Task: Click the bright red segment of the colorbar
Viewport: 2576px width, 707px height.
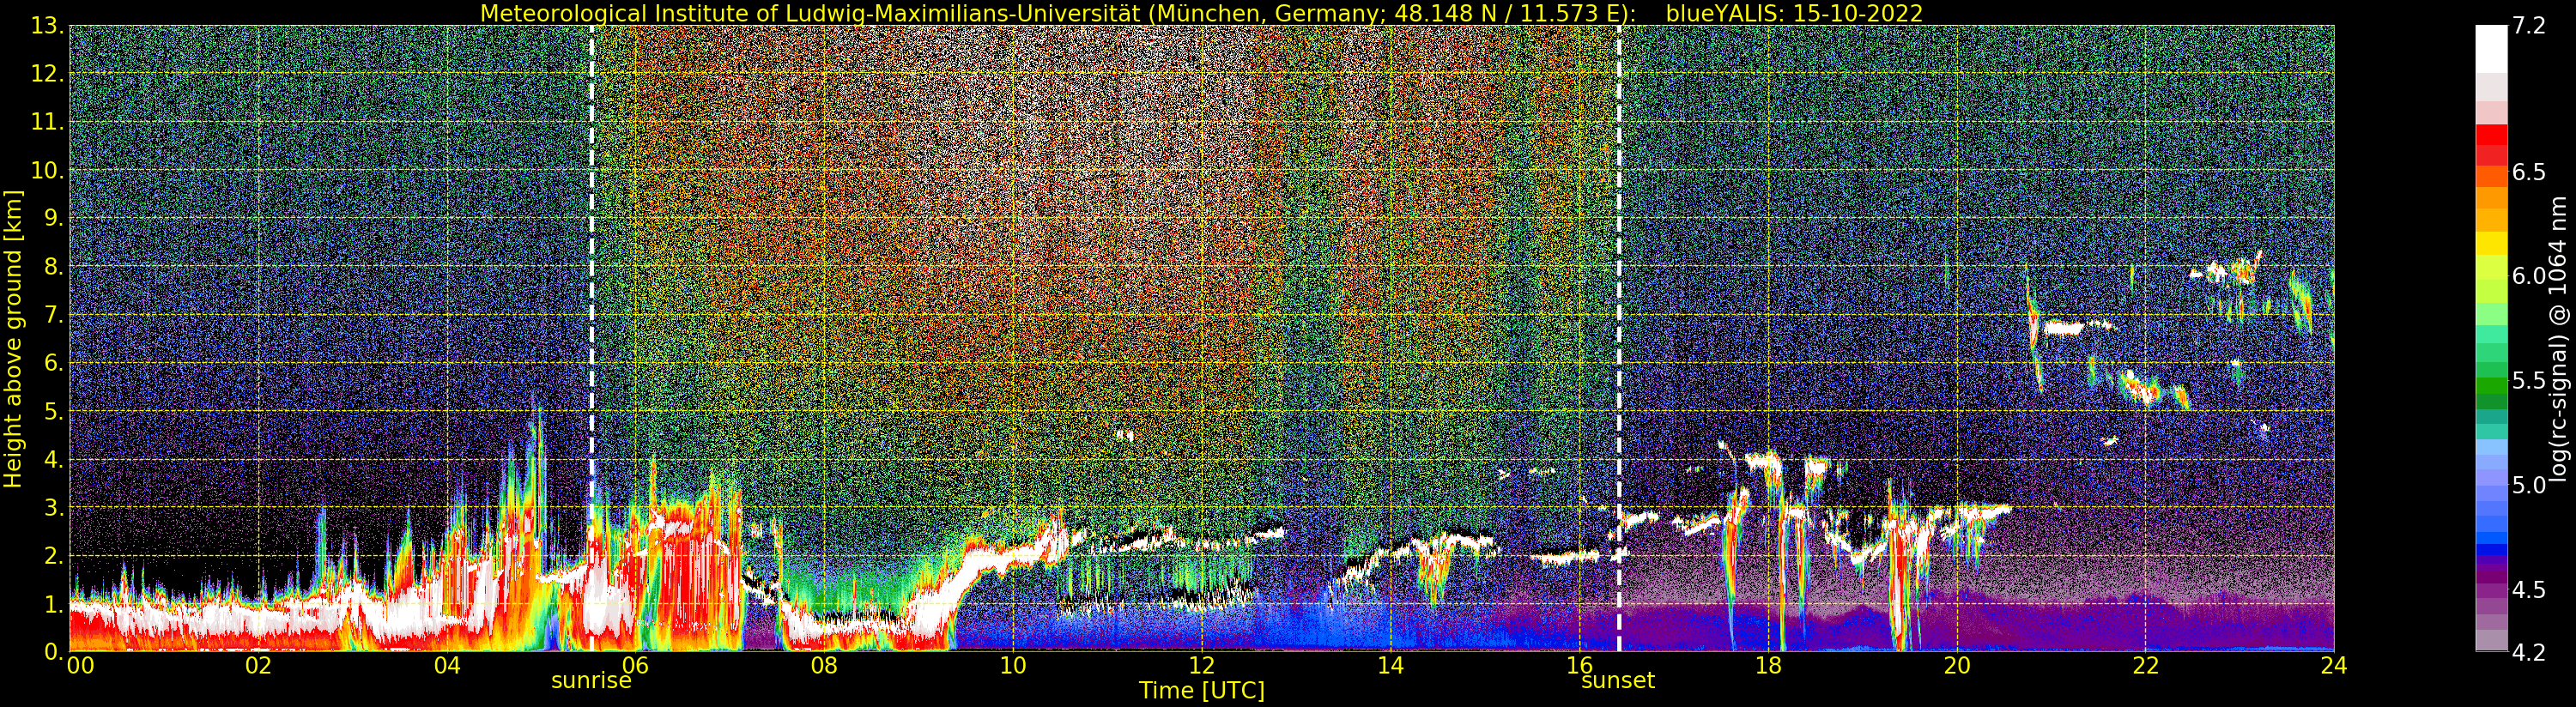Action: click(x=2491, y=135)
